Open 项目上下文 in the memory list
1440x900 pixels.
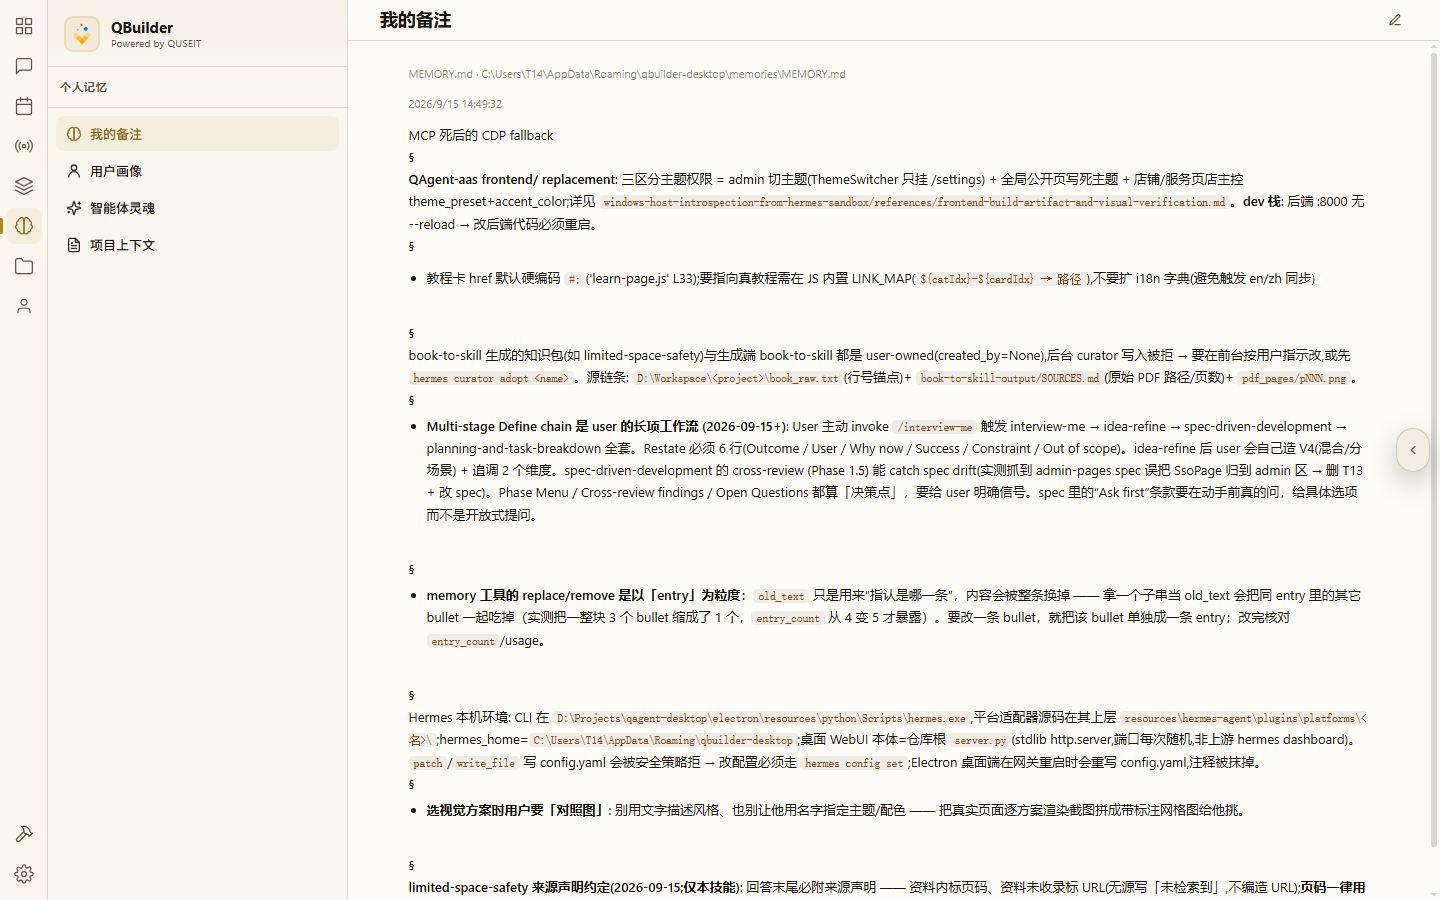(x=197, y=245)
